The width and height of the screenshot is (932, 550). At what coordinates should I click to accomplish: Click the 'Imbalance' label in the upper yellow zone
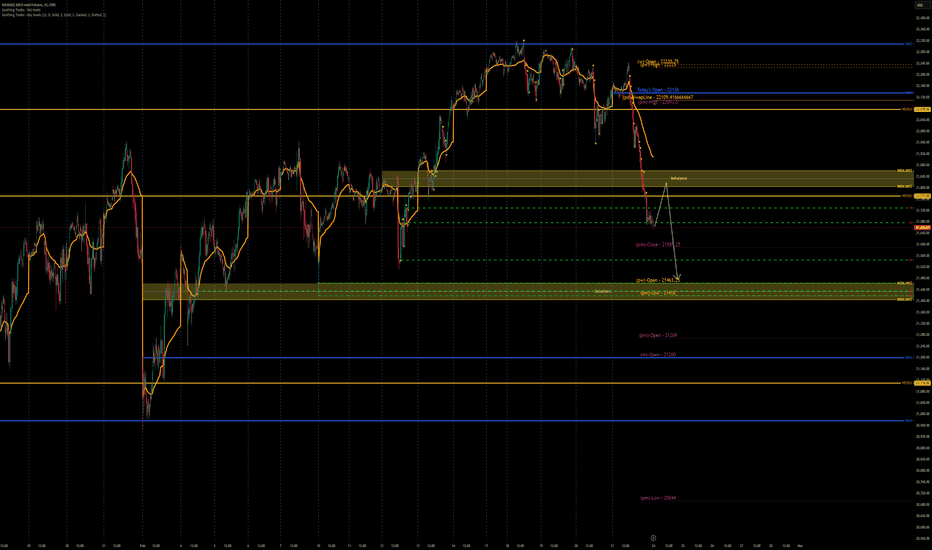(679, 178)
